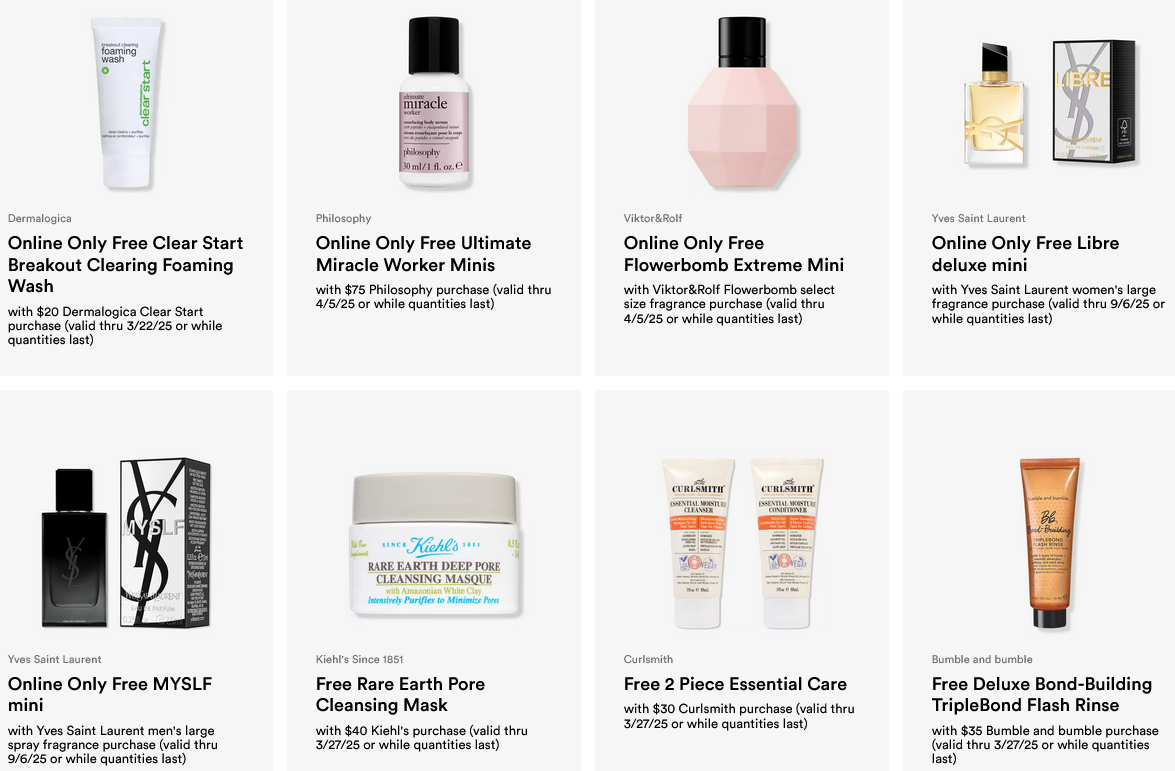Image resolution: width=1175 pixels, height=771 pixels.
Task: Select Online Only Free Libre deluxe mini title
Action: (x=1025, y=254)
